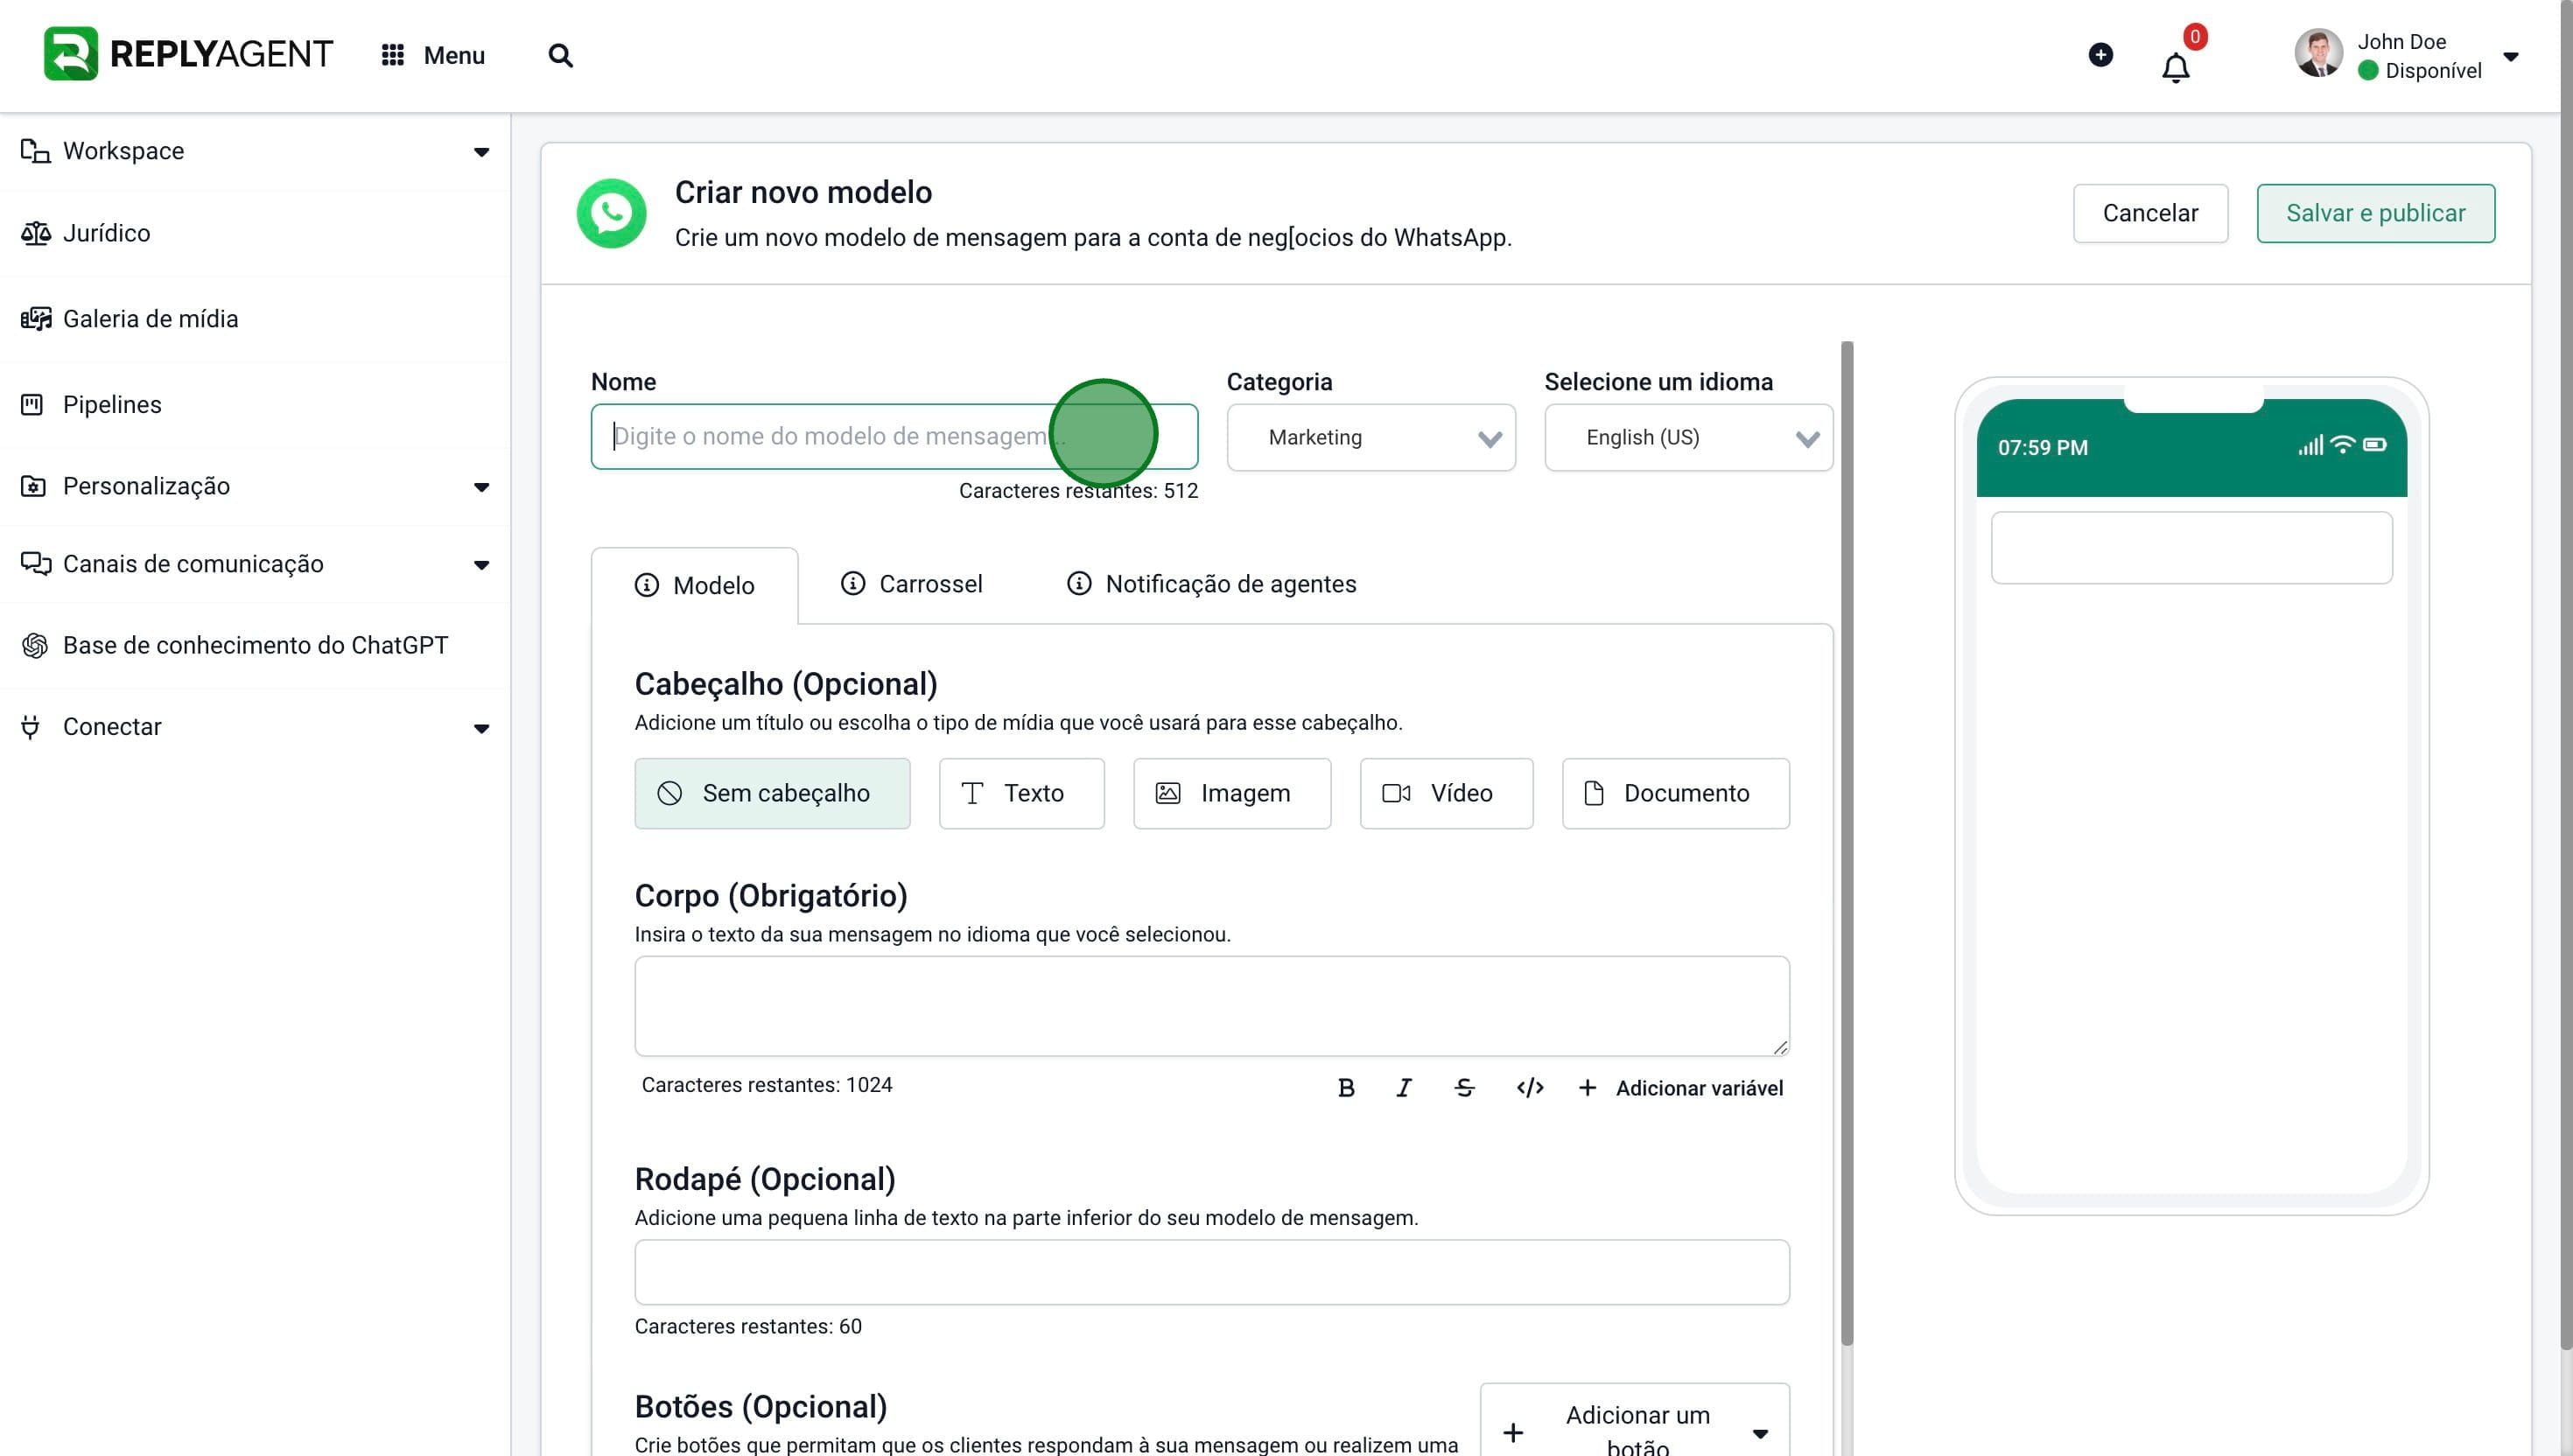2573x1456 pixels.
Task: Click the 07:59 PM time in preview
Action: click(2042, 448)
